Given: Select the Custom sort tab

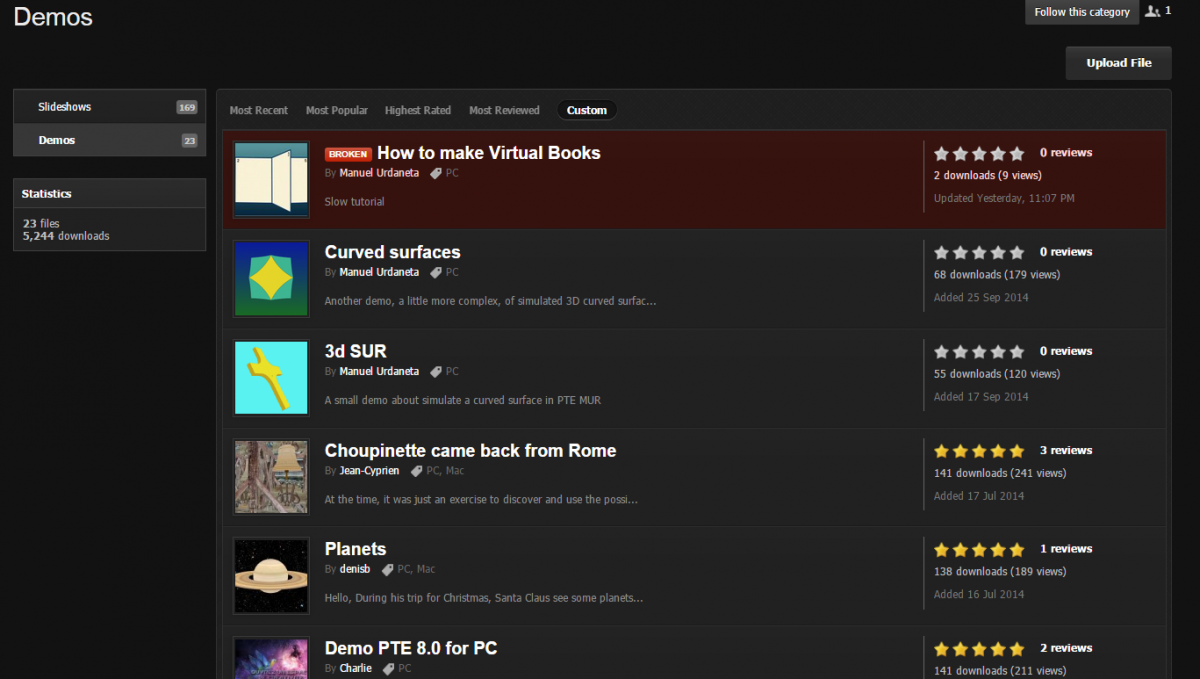Looking at the screenshot, I should pos(586,110).
